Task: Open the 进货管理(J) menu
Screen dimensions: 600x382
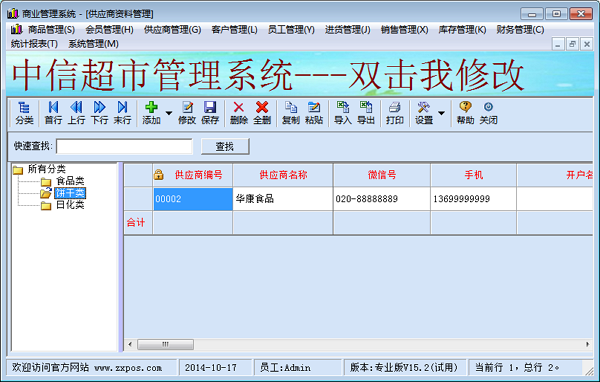Action: coord(348,29)
